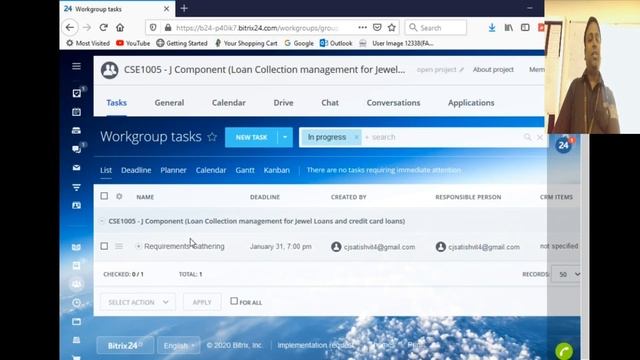Go back with browser back arrow
This screenshot has width=640, height=360.
(70, 27)
